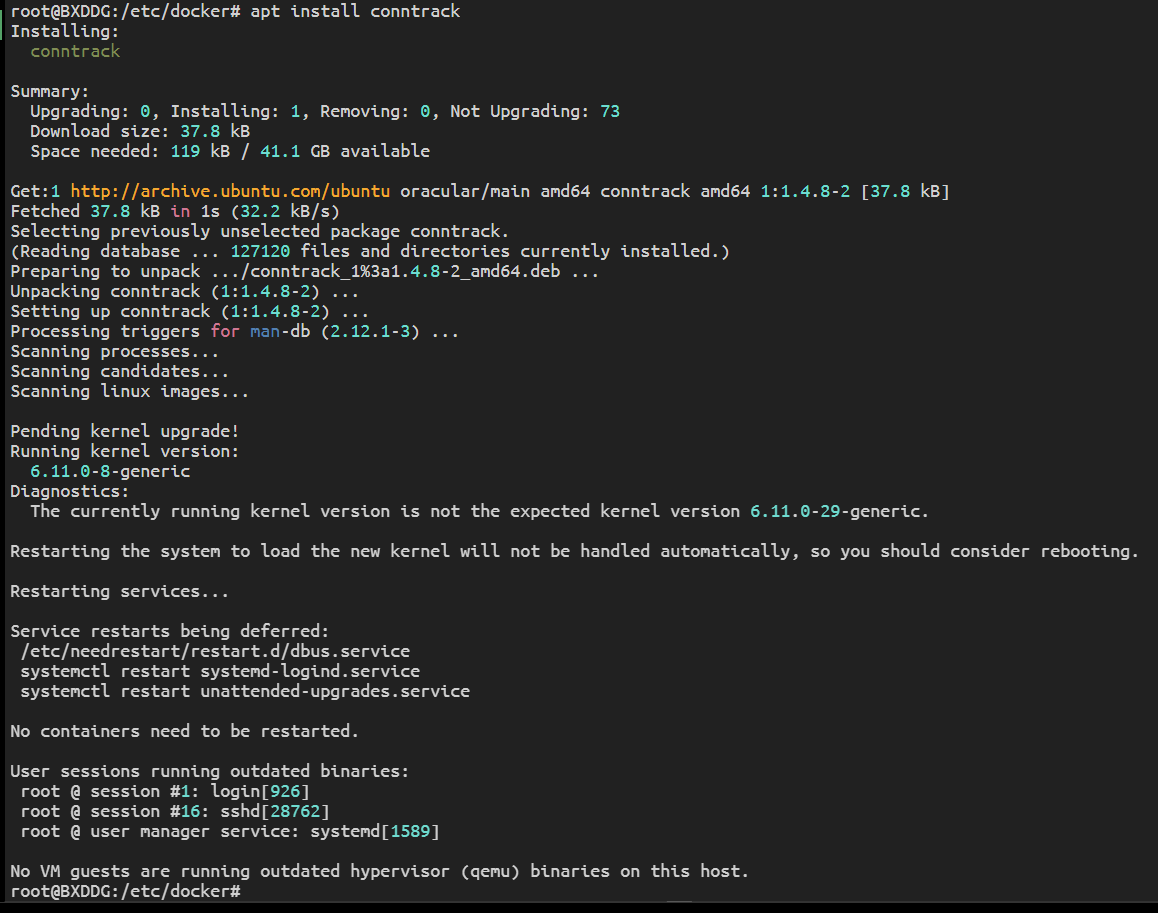Click the sshd[28762] session entry
1158x913 pixels.
(x=275, y=811)
